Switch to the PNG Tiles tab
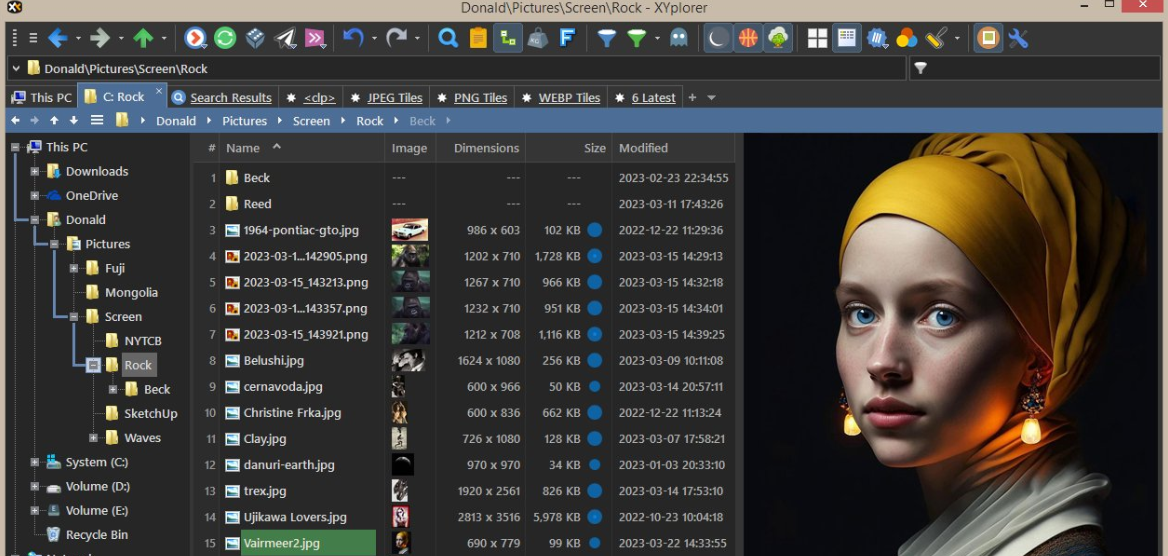The width and height of the screenshot is (1168, 556). tap(472, 98)
